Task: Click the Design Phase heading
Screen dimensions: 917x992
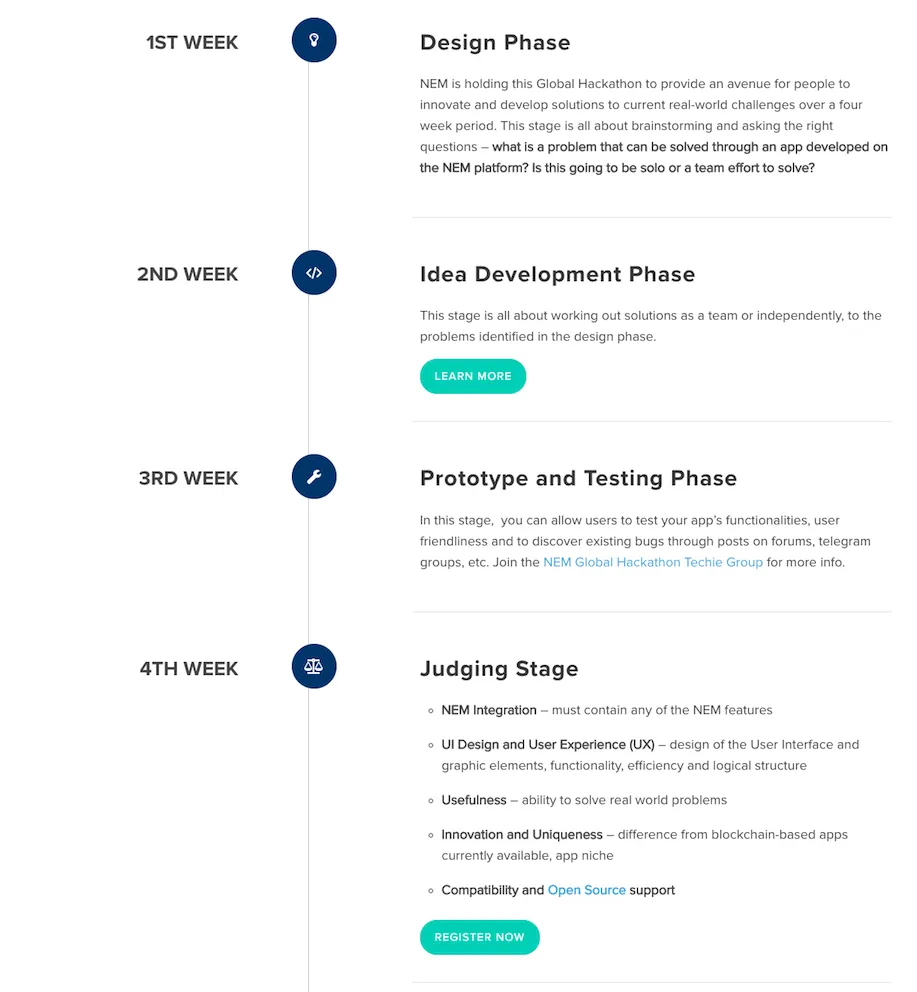Action: point(495,43)
